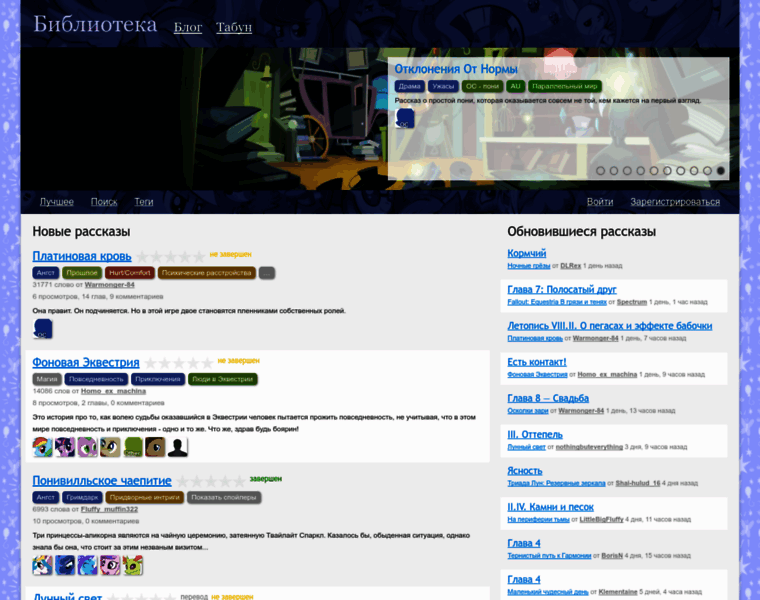
Task: Click the tan pony with blue eyes icon
Action: pos(110,447)
